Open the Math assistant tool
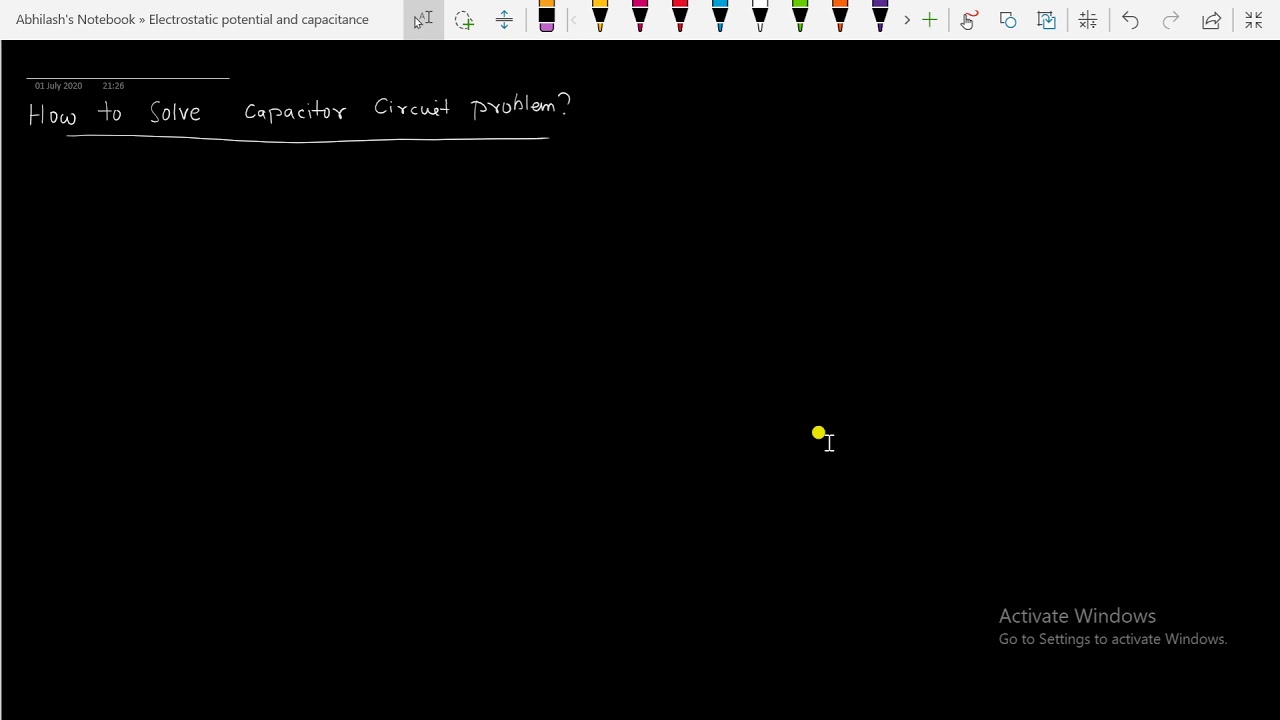 coord(1088,20)
